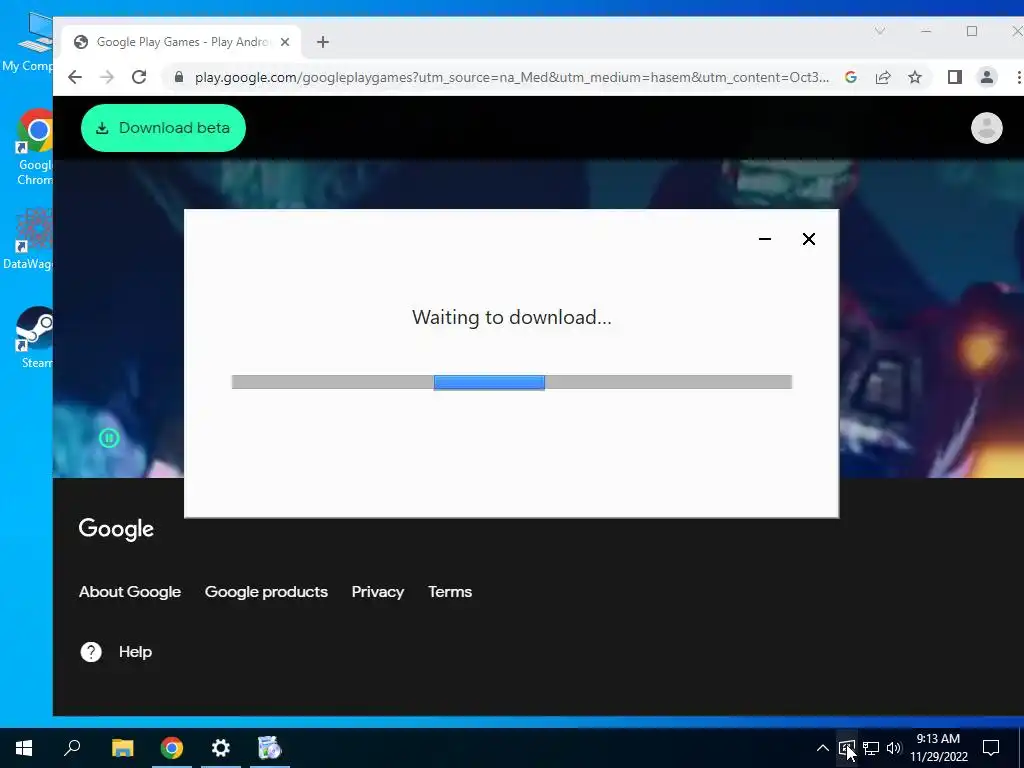Open Settings from the taskbar gear
The width and height of the screenshot is (1024, 768).
[221, 748]
